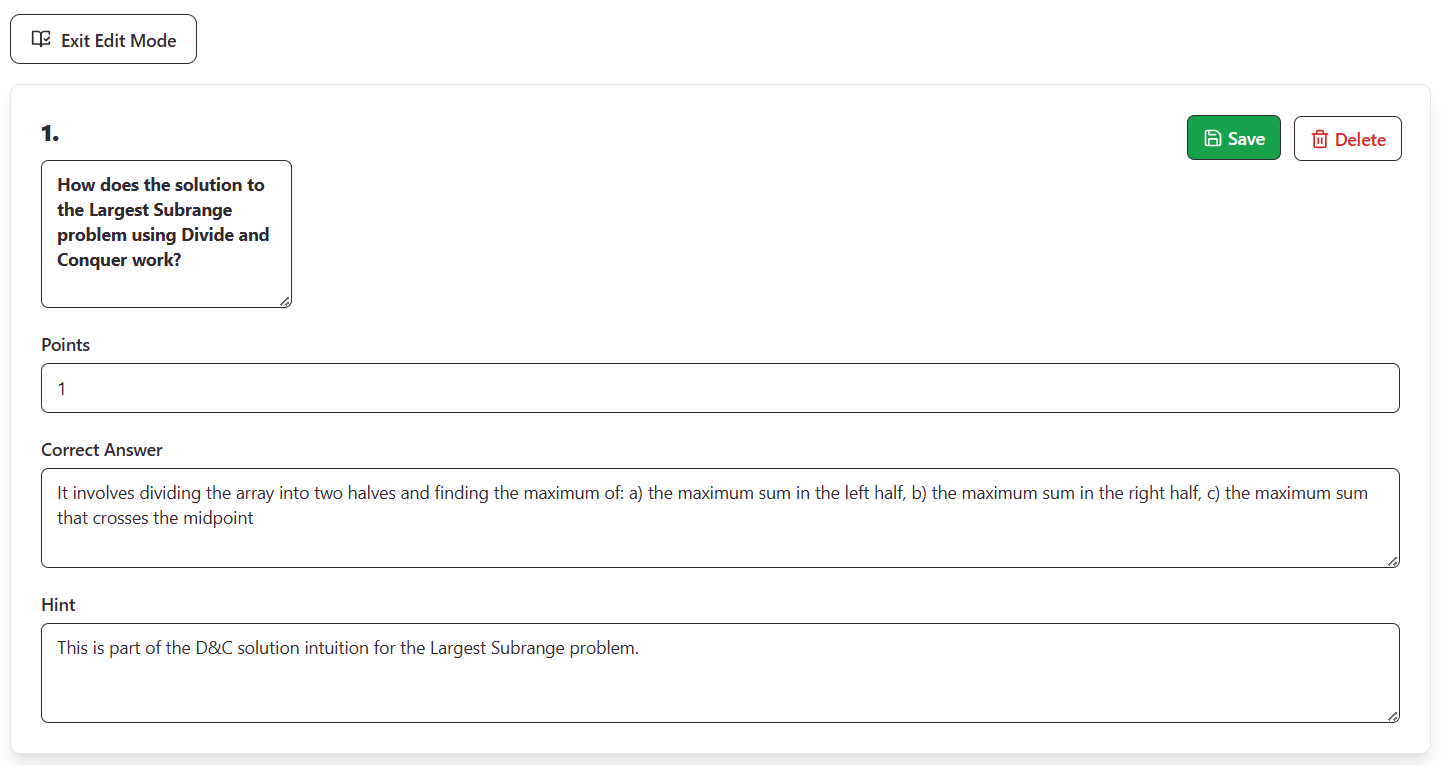Exit Edit Mode via its text label
The image size is (1446, 765).
118,41
